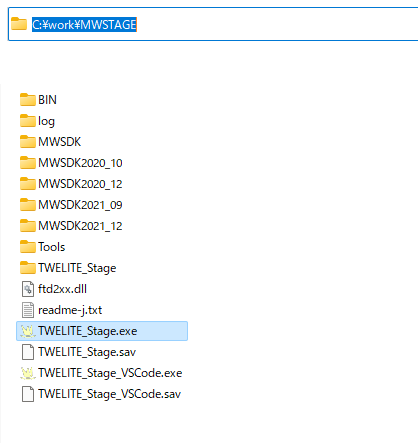Select the BIN folder icon
The height and width of the screenshot is (443, 418).
click(x=28, y=100)
